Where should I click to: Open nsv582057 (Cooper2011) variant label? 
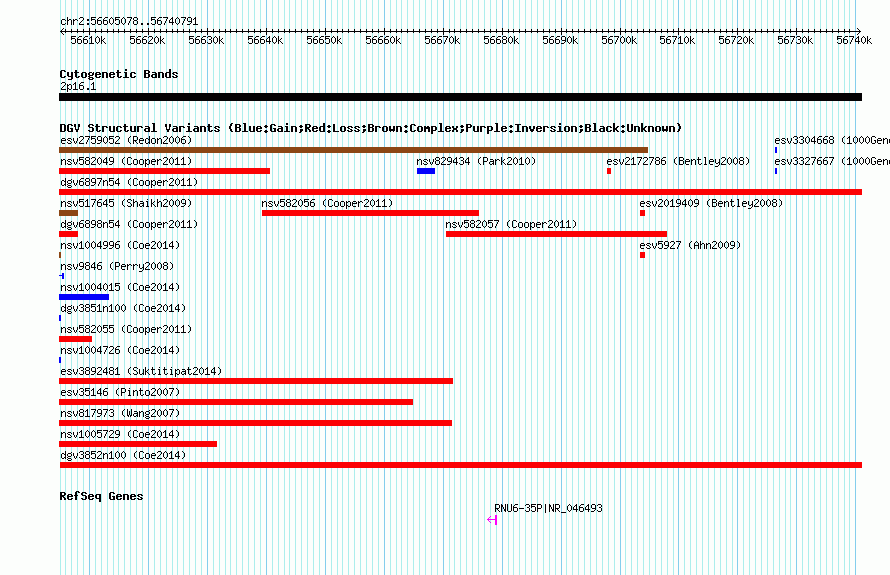[x=511, y=224]
